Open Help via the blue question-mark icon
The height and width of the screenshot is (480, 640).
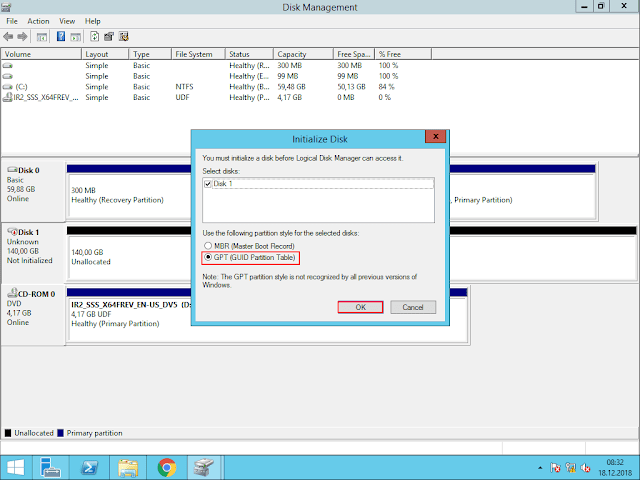pyautogui.click(x=61, y=37)
